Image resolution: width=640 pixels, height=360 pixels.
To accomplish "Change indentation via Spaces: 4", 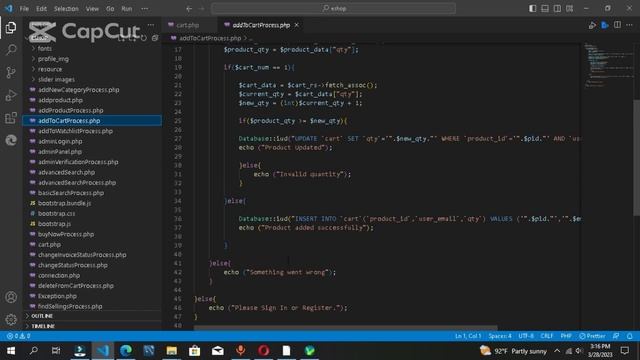I will pos(500,336).
